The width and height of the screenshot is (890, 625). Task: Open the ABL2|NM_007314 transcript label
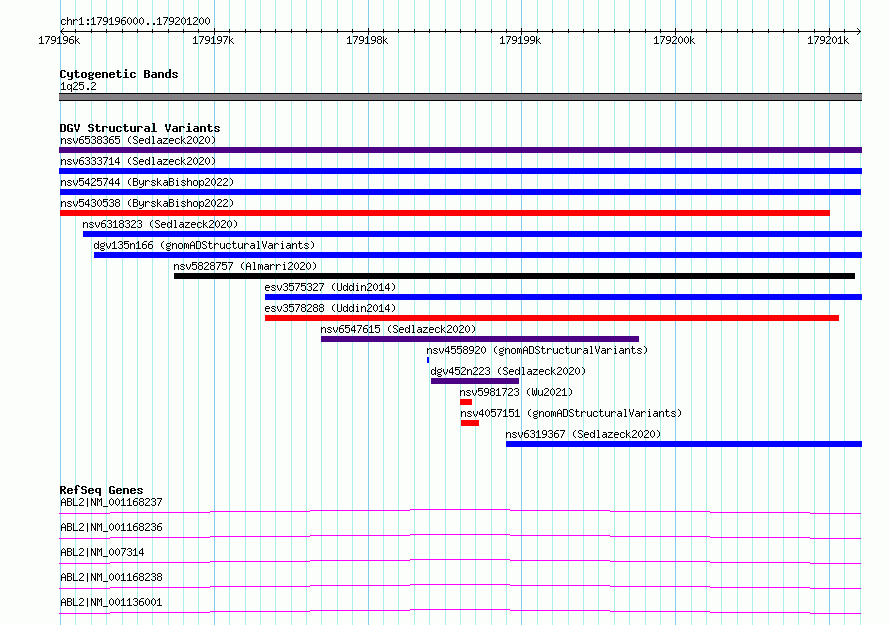(102, 552)
